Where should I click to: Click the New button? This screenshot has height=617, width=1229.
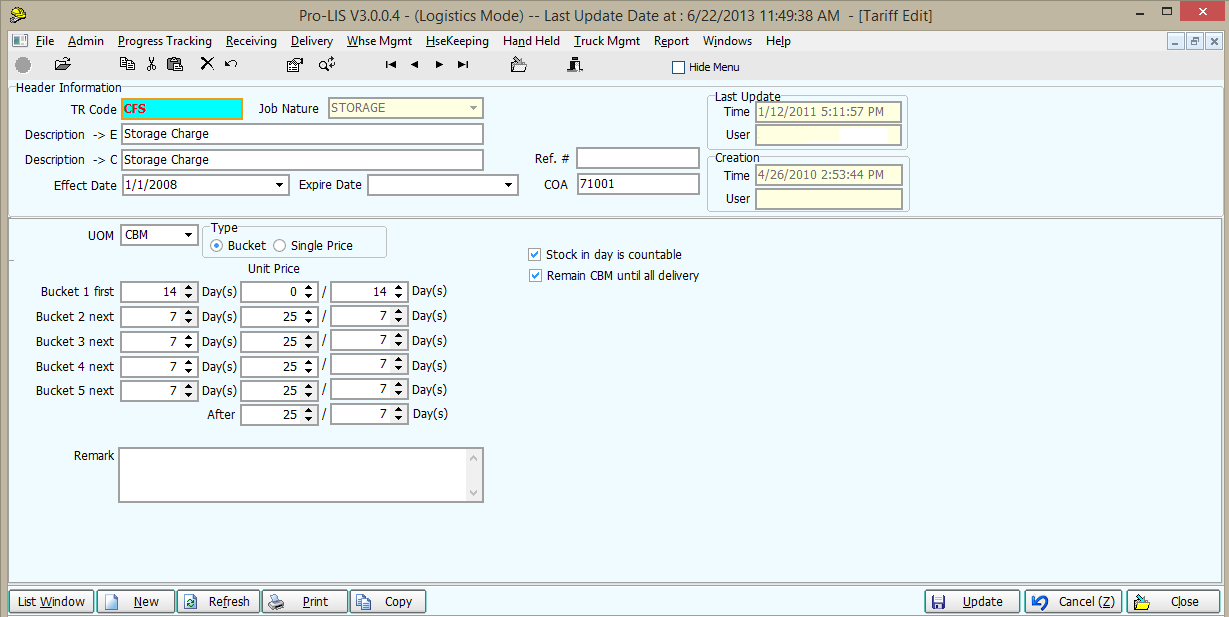[x=135, y=602]
